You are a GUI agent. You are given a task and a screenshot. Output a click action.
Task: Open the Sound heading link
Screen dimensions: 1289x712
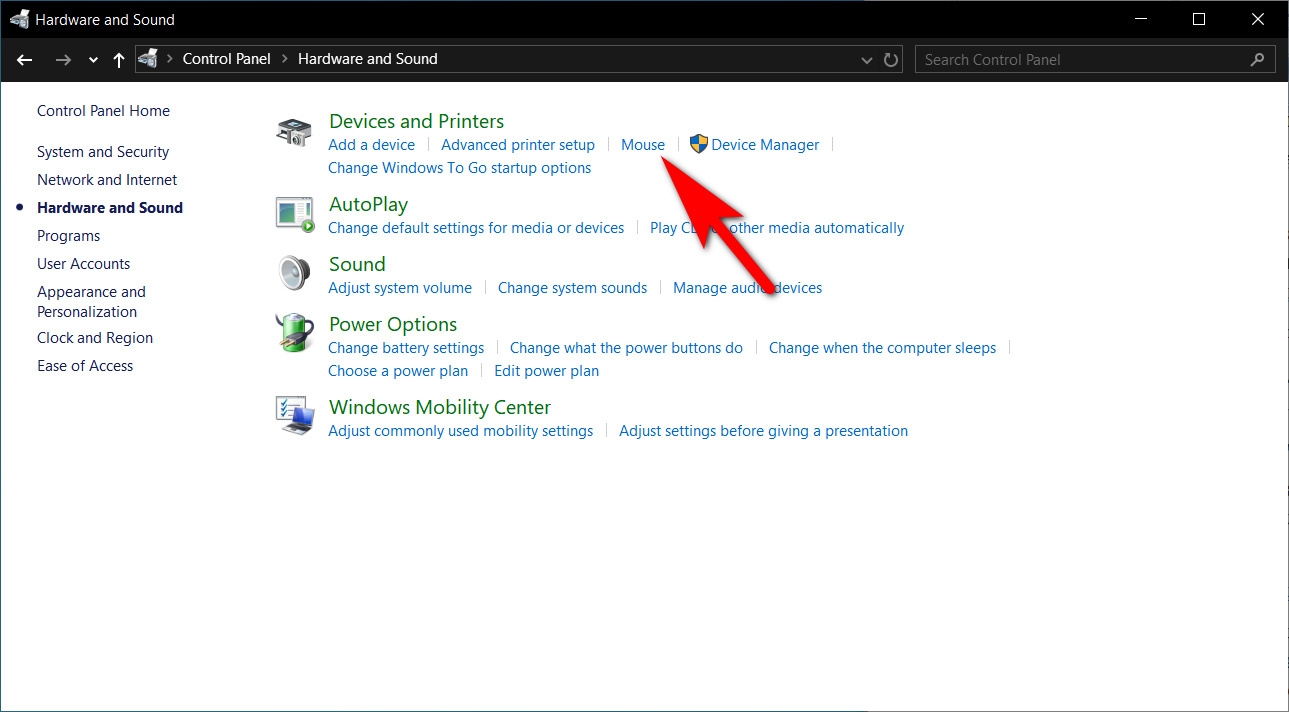coord(357,264)
